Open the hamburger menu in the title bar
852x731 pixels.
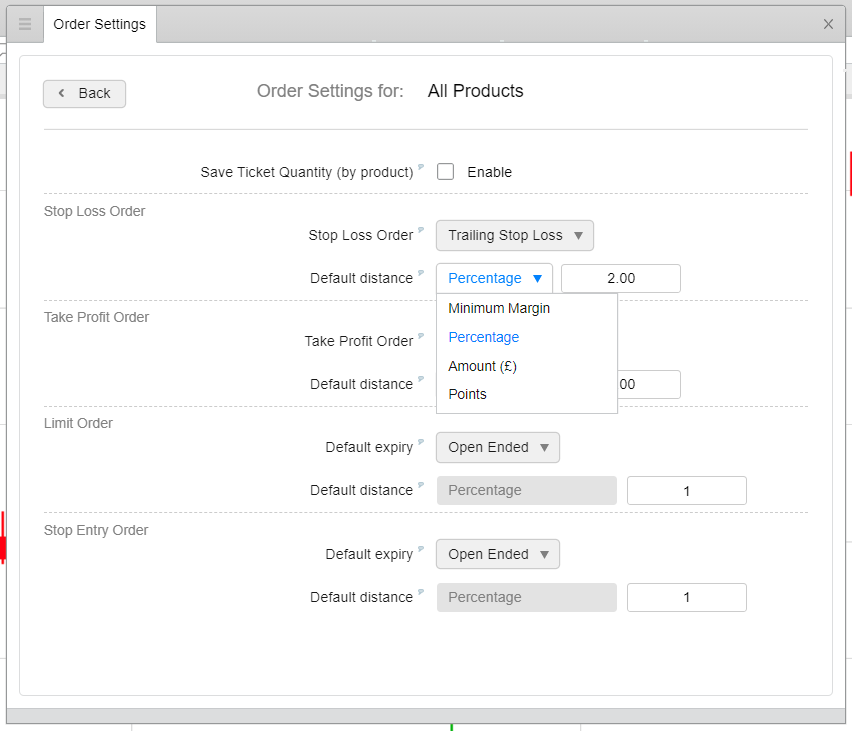point(25,24)
